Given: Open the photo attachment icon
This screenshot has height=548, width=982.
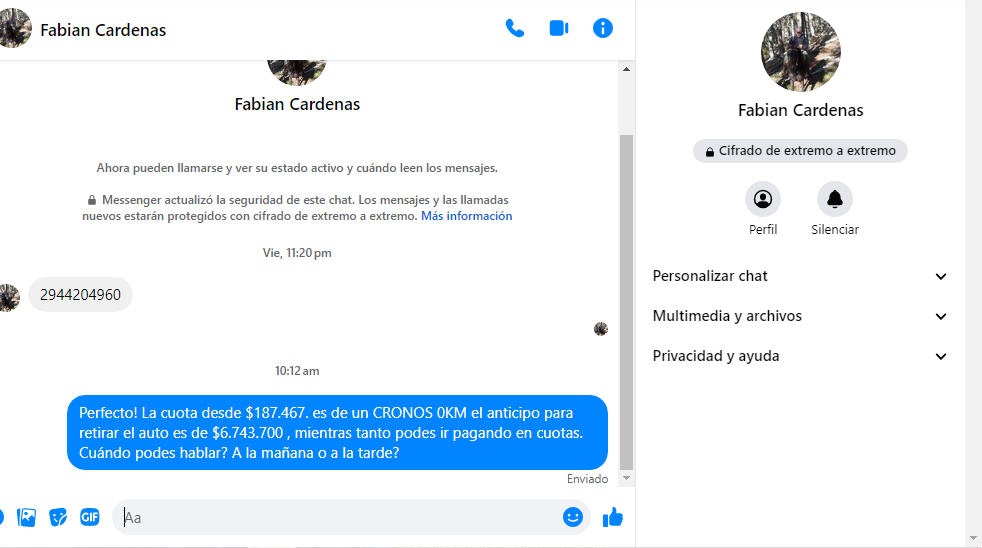Looking at the screenshot, I should (26, 517).
